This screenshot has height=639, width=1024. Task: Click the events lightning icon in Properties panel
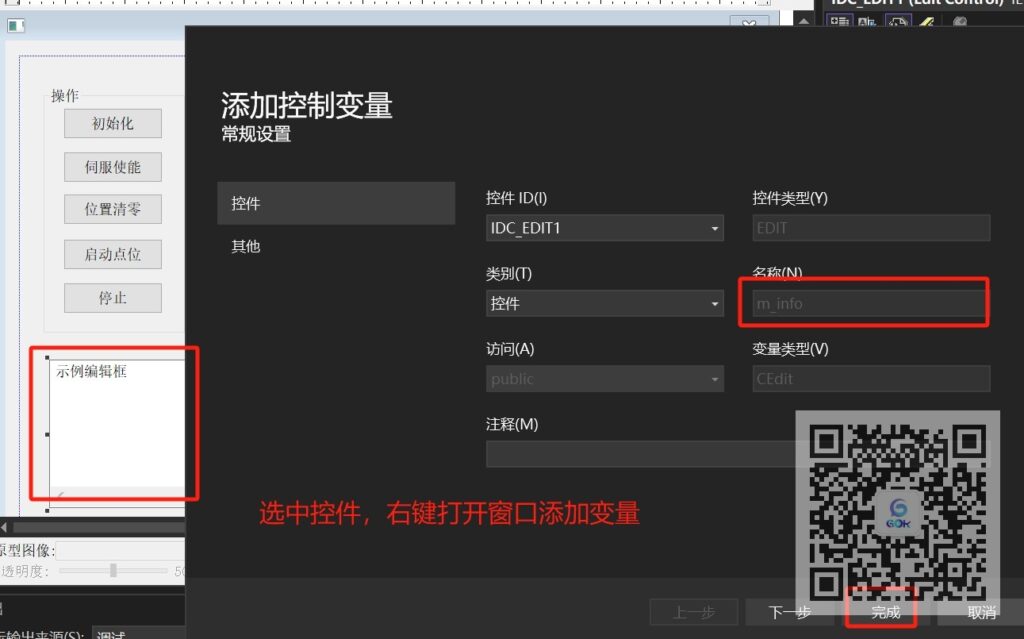pos(927,22)
